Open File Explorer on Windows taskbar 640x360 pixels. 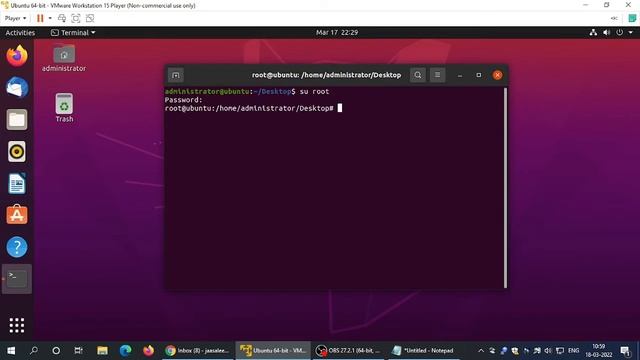point(102,350)
